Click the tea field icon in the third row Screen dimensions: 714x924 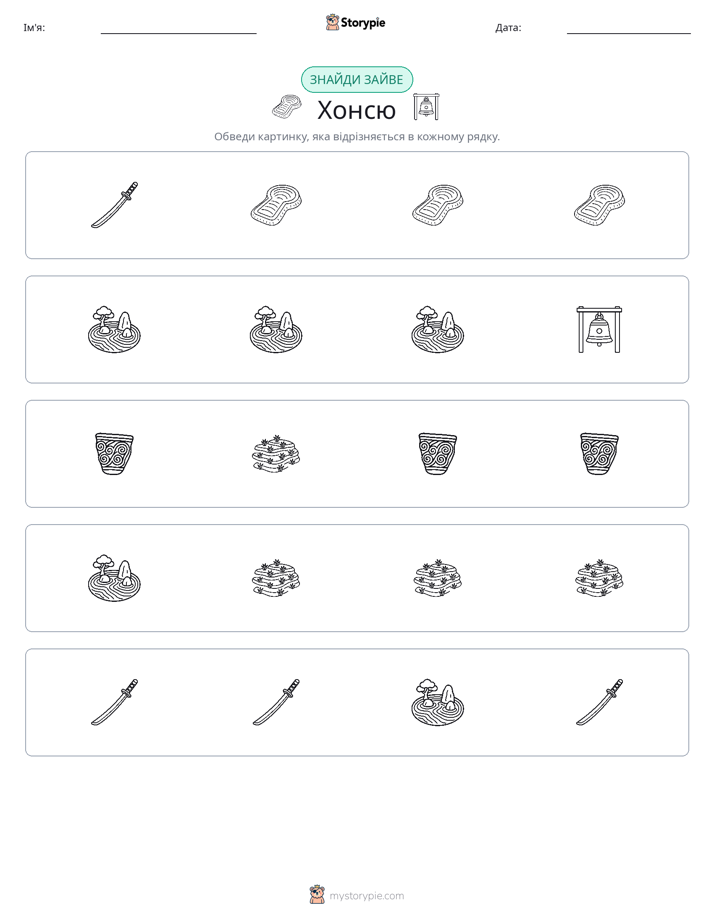pyautogui.click(x=276, y=454)
